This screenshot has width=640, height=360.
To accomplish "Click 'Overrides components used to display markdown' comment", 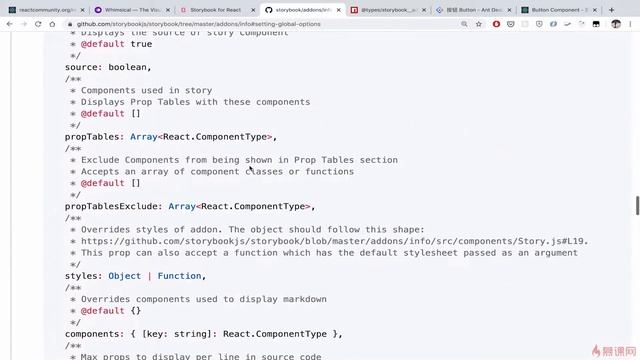I will coord(204,299).
